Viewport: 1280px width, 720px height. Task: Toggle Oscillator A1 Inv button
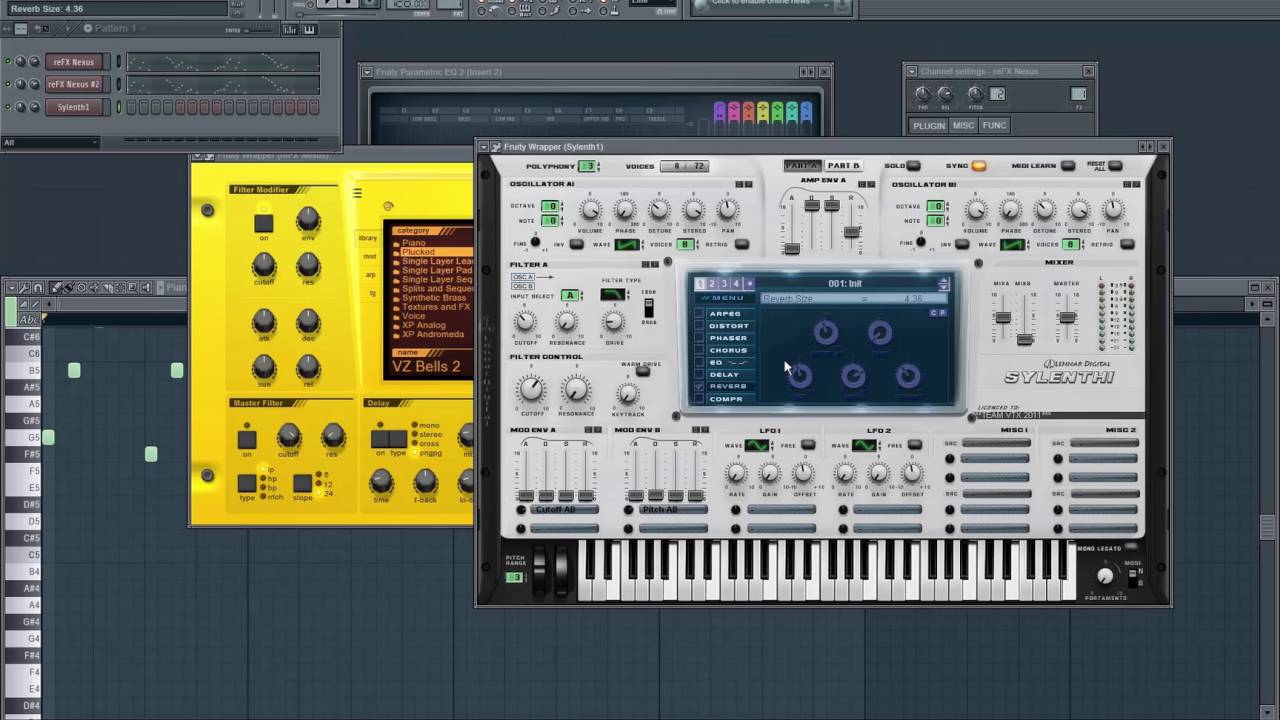pyautogui.click(x=575, y=244)
